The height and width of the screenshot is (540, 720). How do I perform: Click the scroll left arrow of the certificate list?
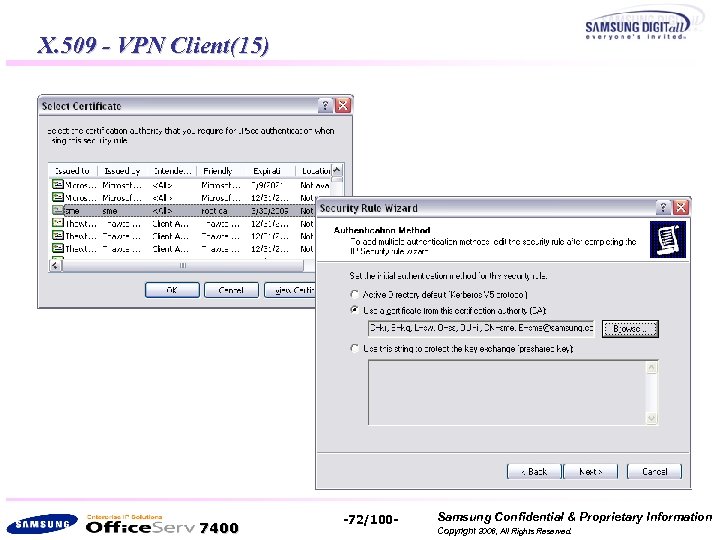coord(55,265)
